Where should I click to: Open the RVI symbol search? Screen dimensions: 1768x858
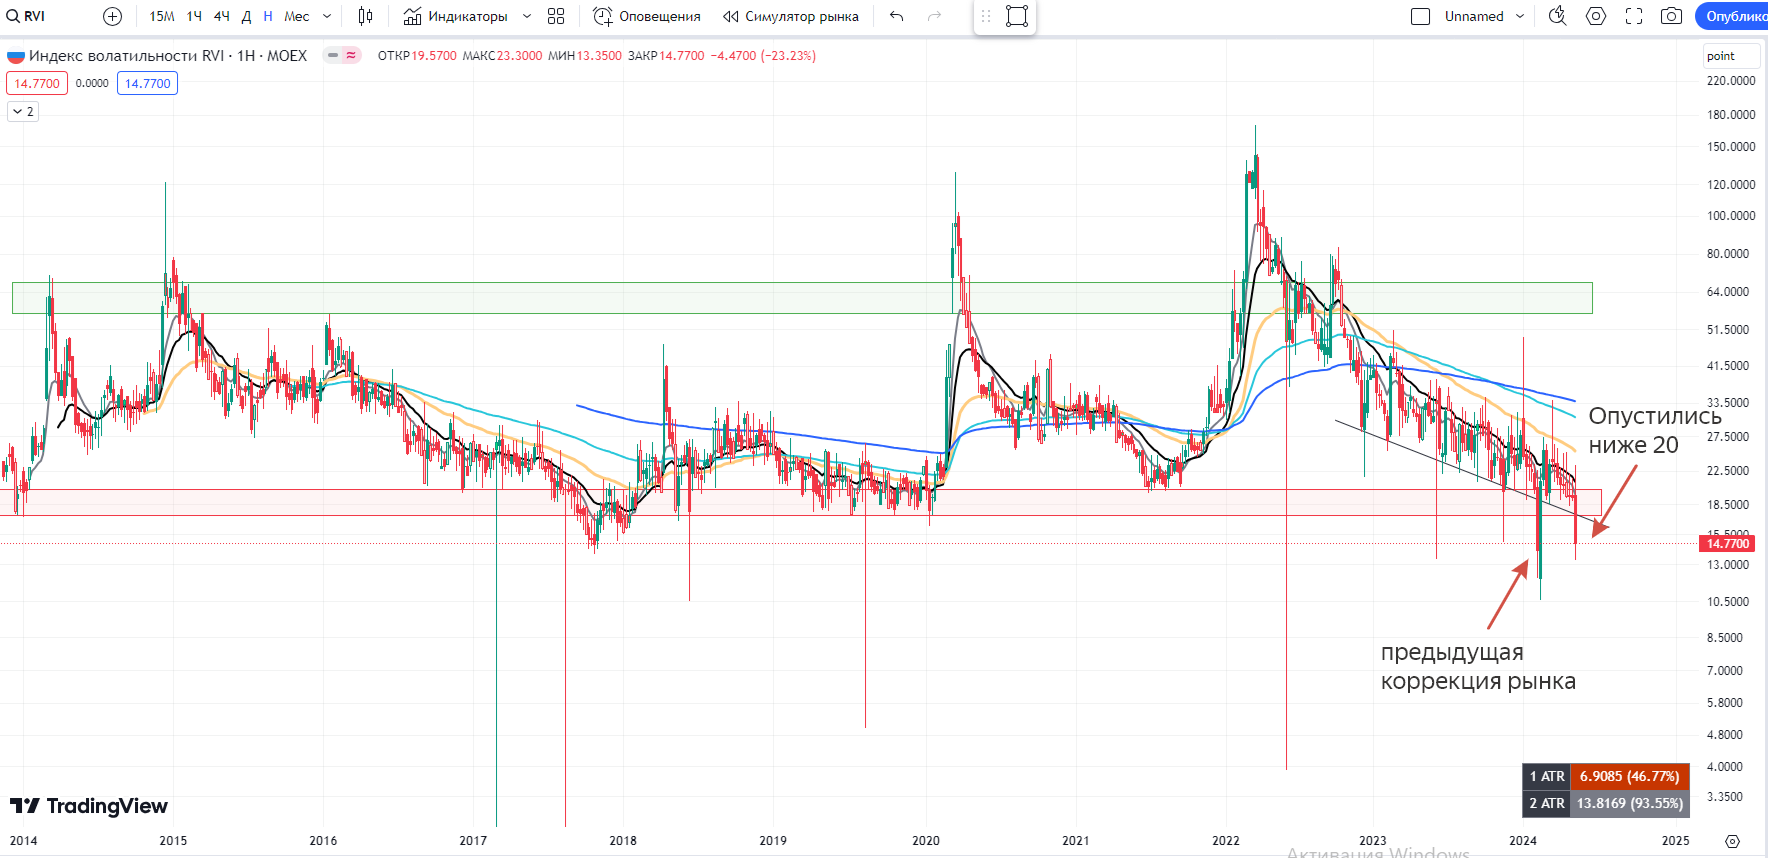point(27,16)
